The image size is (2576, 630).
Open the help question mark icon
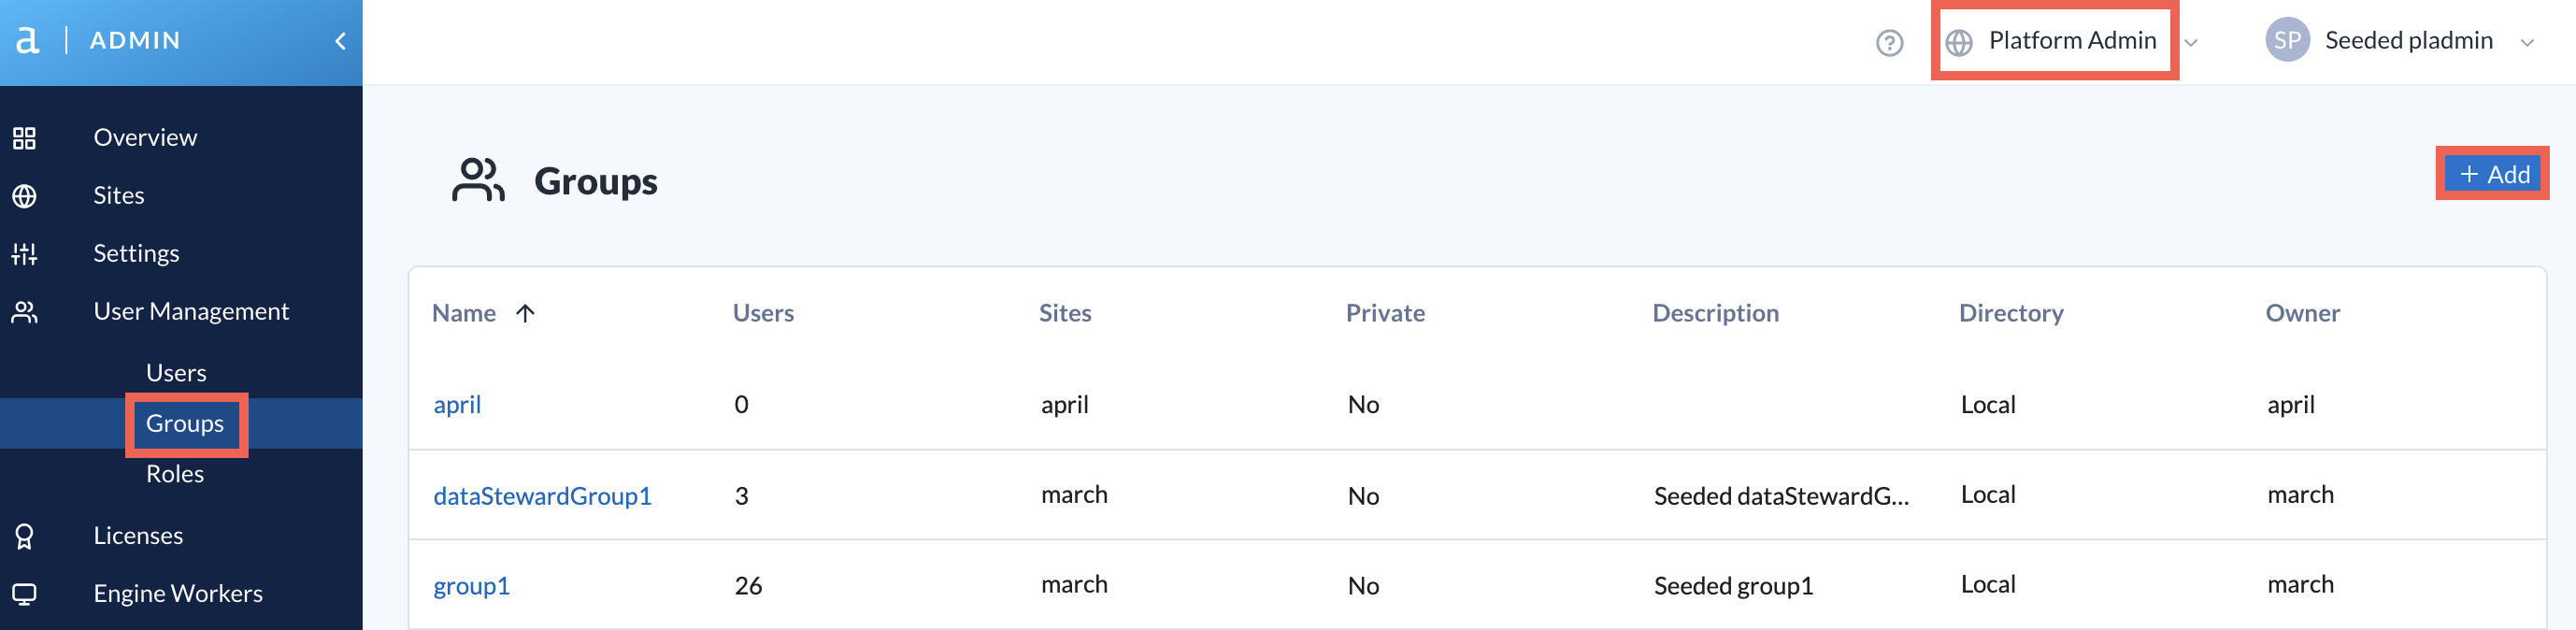[x=1889, y=43]
